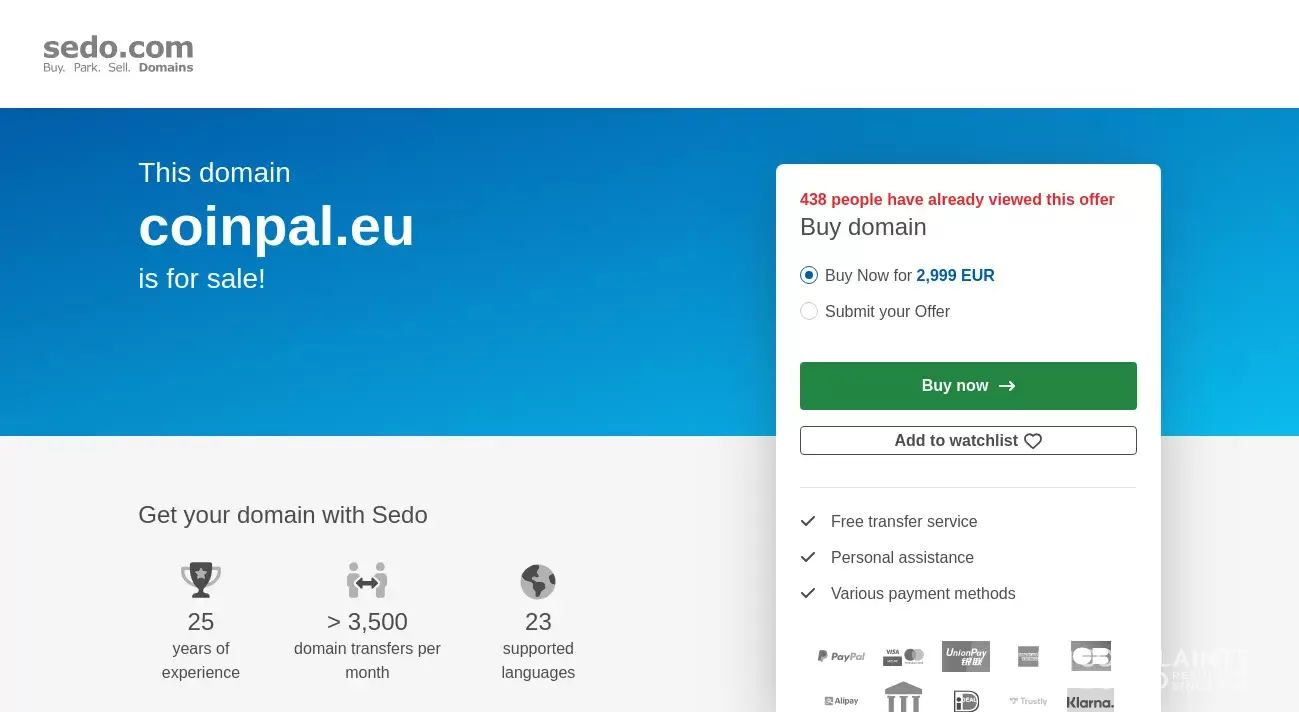Click the coinpal.eu domain heading
1299x712 pixels.
(x=276, y=226)
